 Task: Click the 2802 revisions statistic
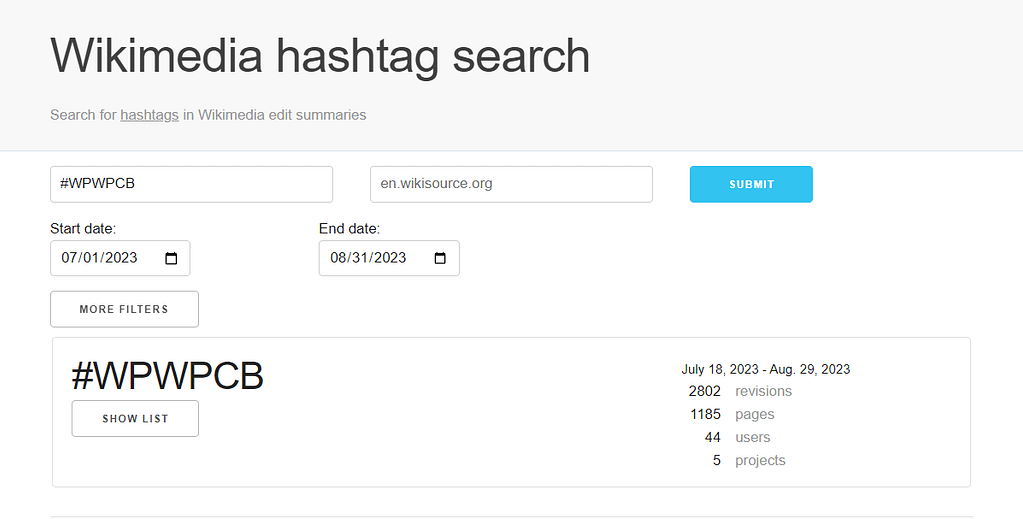pos(740,391)
